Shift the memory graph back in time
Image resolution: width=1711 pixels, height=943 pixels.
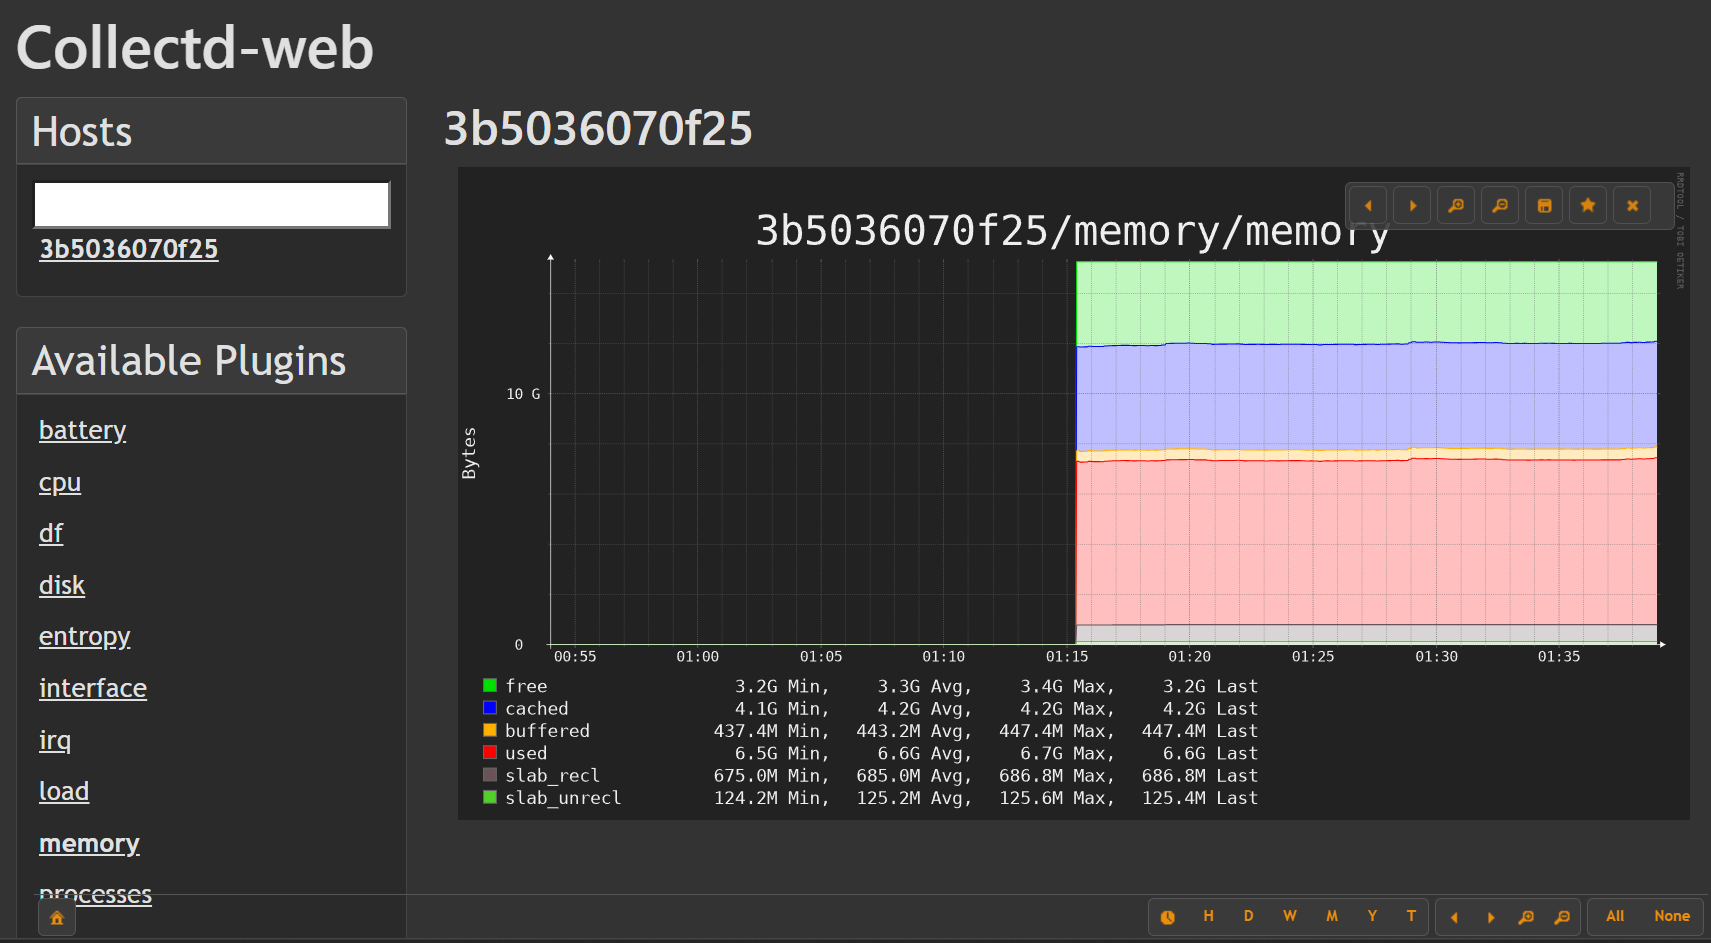pos(1368,206)
